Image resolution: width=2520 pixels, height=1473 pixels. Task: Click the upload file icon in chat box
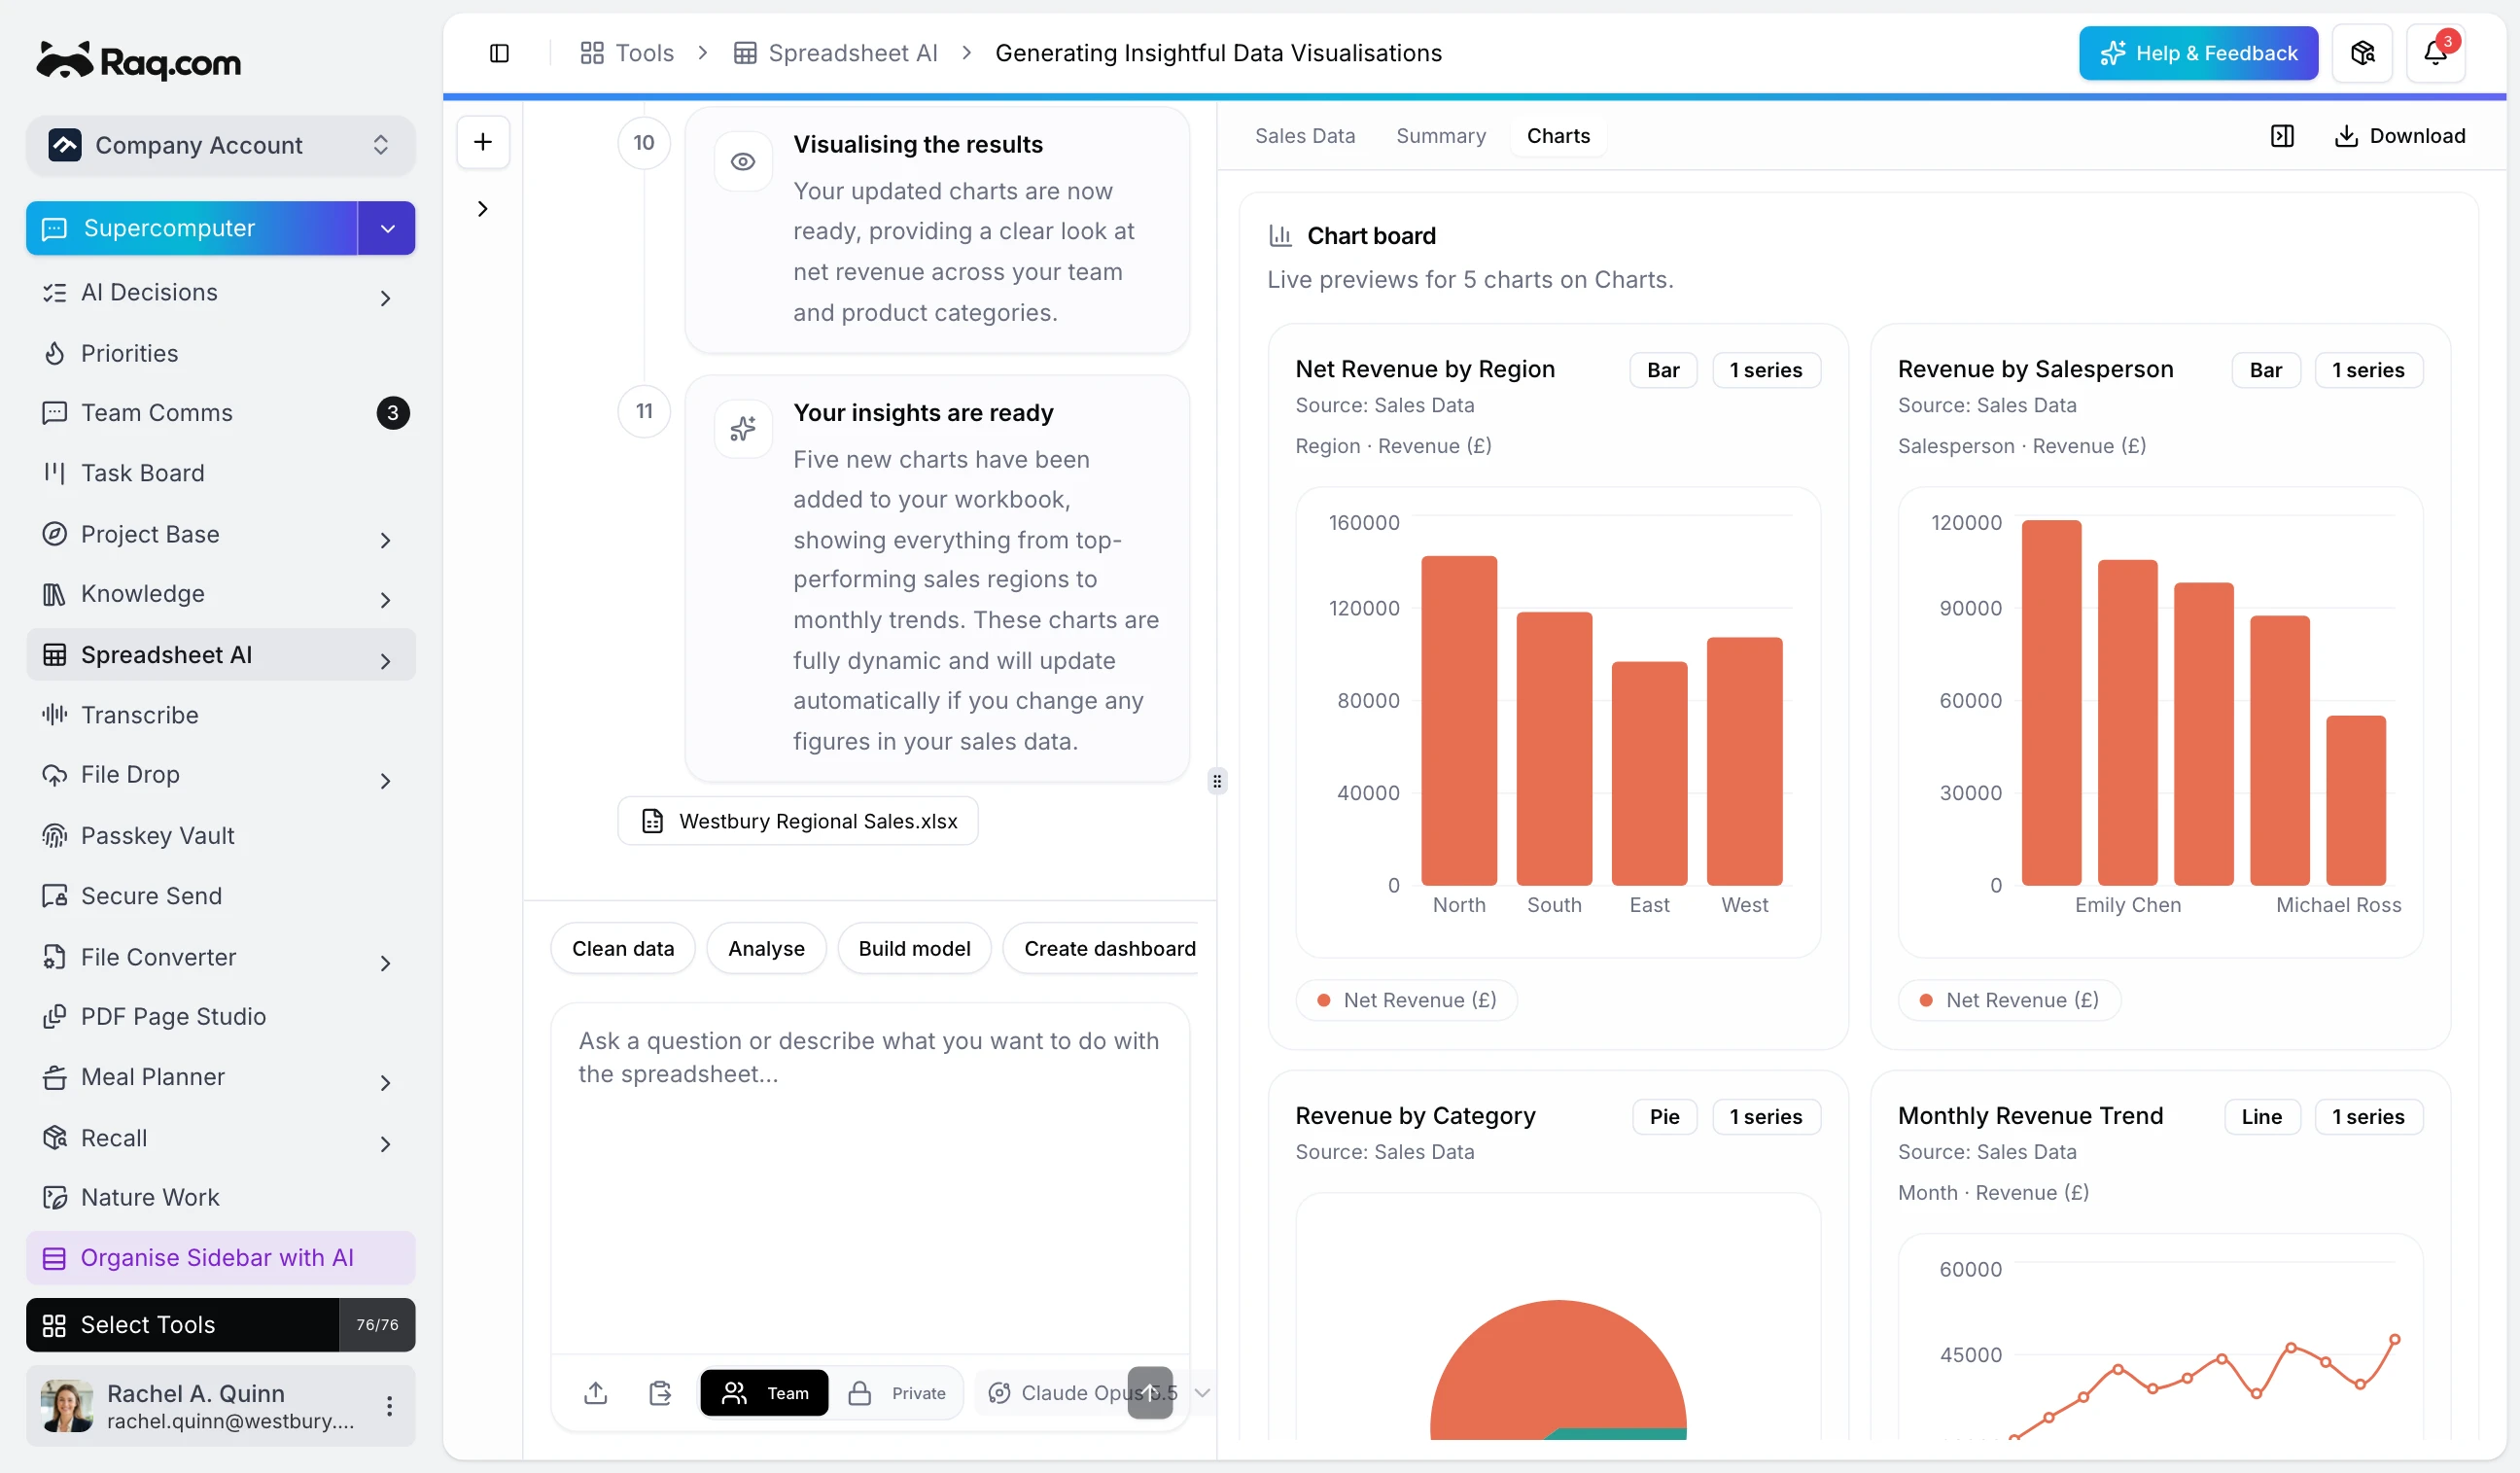pos(596,1393)
